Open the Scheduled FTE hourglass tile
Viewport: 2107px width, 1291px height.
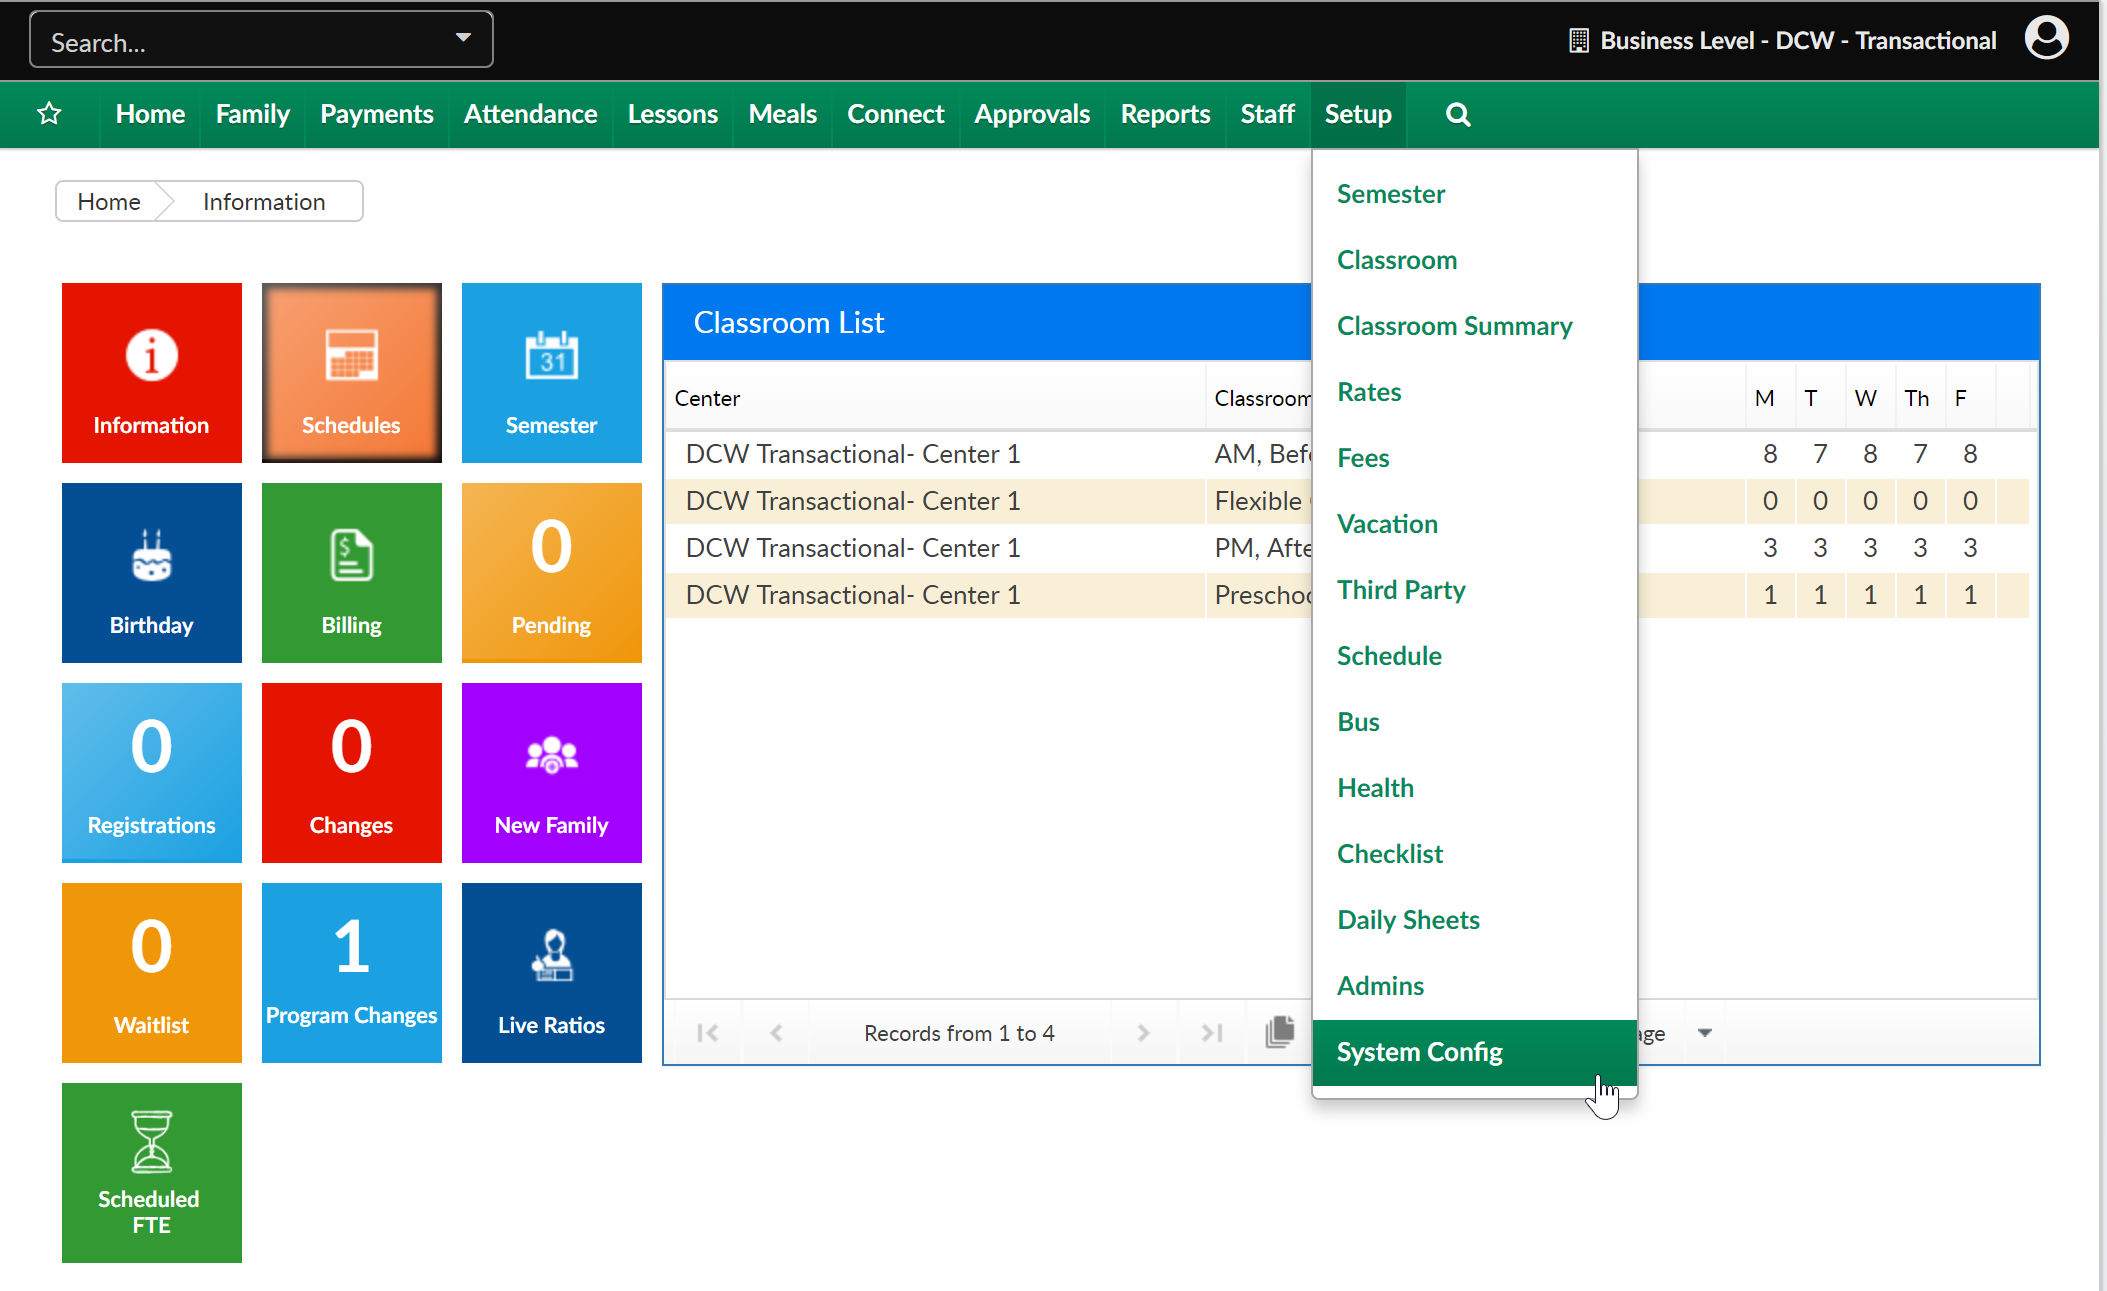point(151,1172)
